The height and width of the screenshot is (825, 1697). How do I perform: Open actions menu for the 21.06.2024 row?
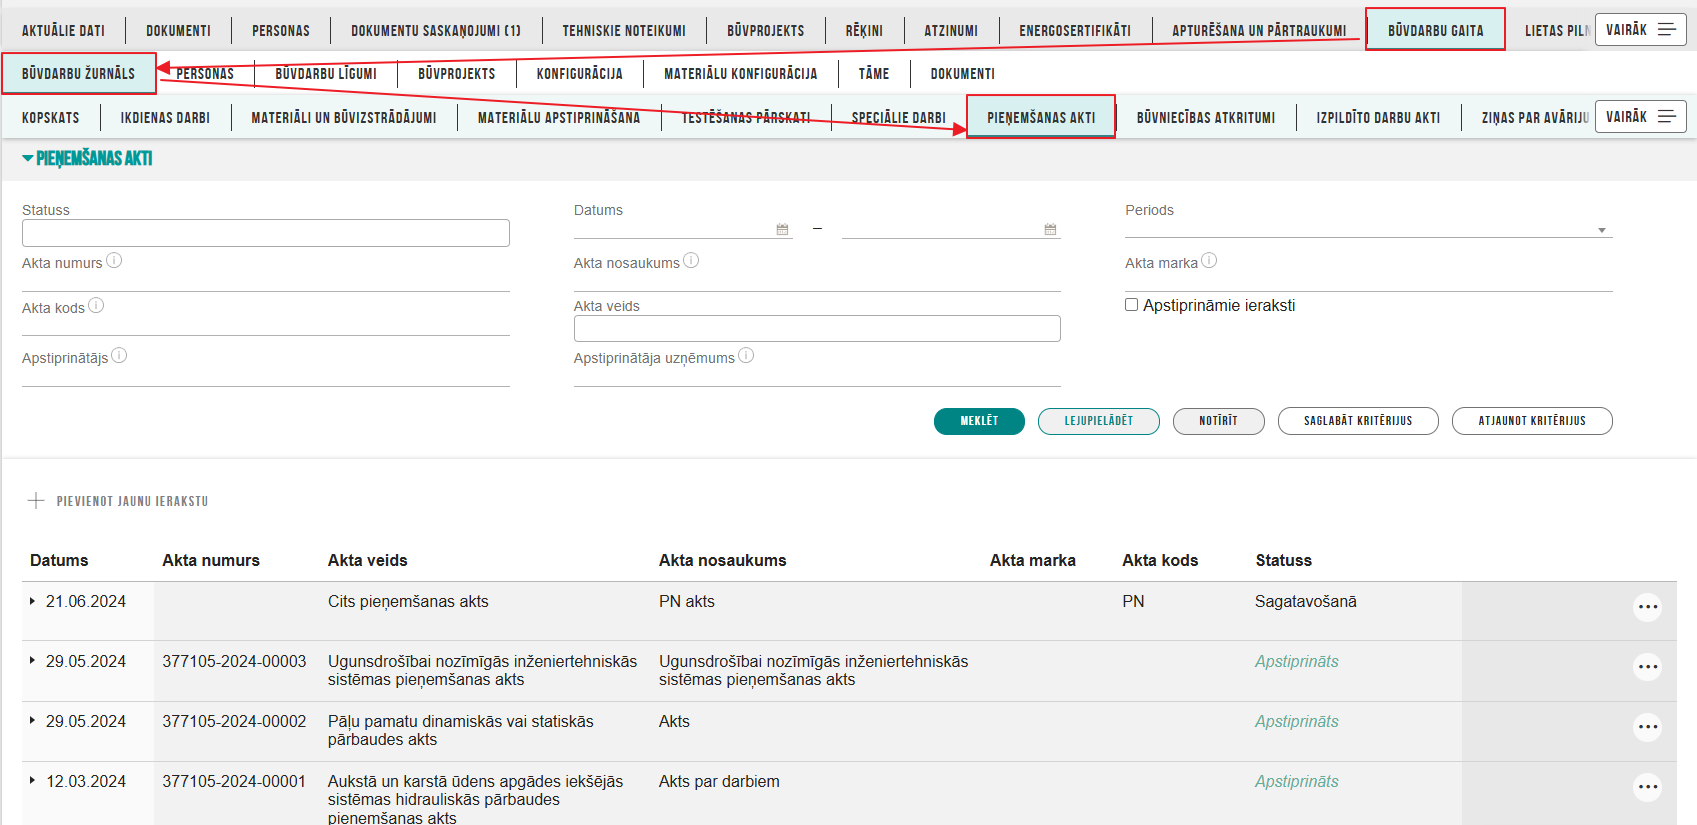1647,607
